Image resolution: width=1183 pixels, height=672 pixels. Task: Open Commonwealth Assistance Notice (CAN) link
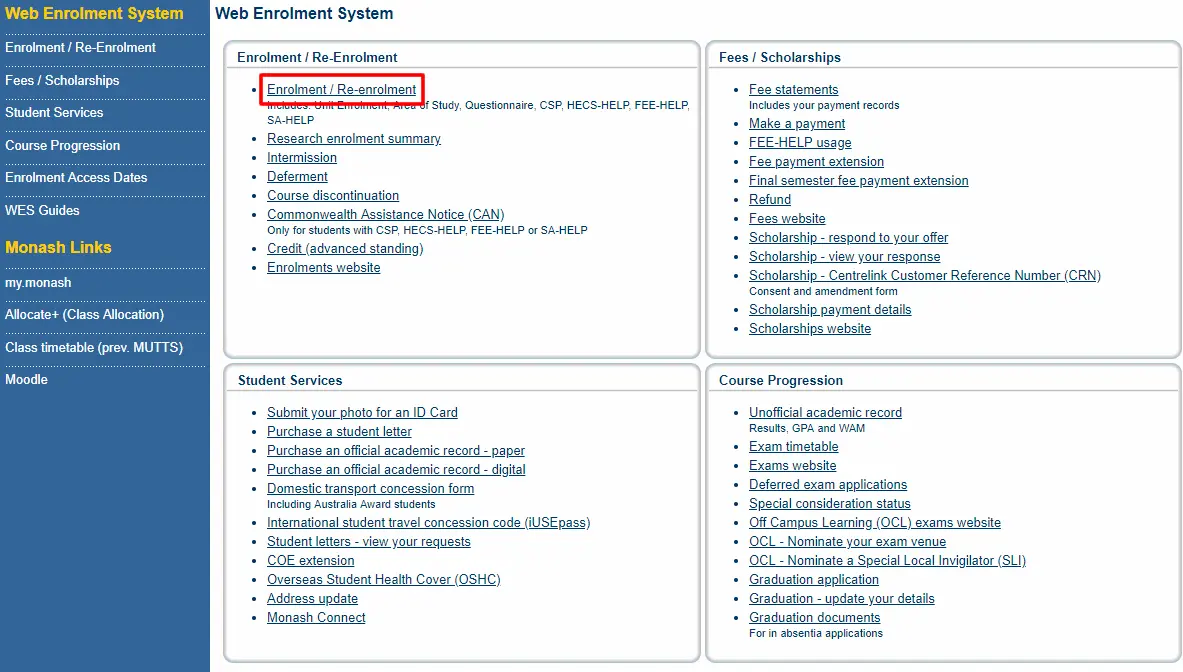tap(386, 214)
